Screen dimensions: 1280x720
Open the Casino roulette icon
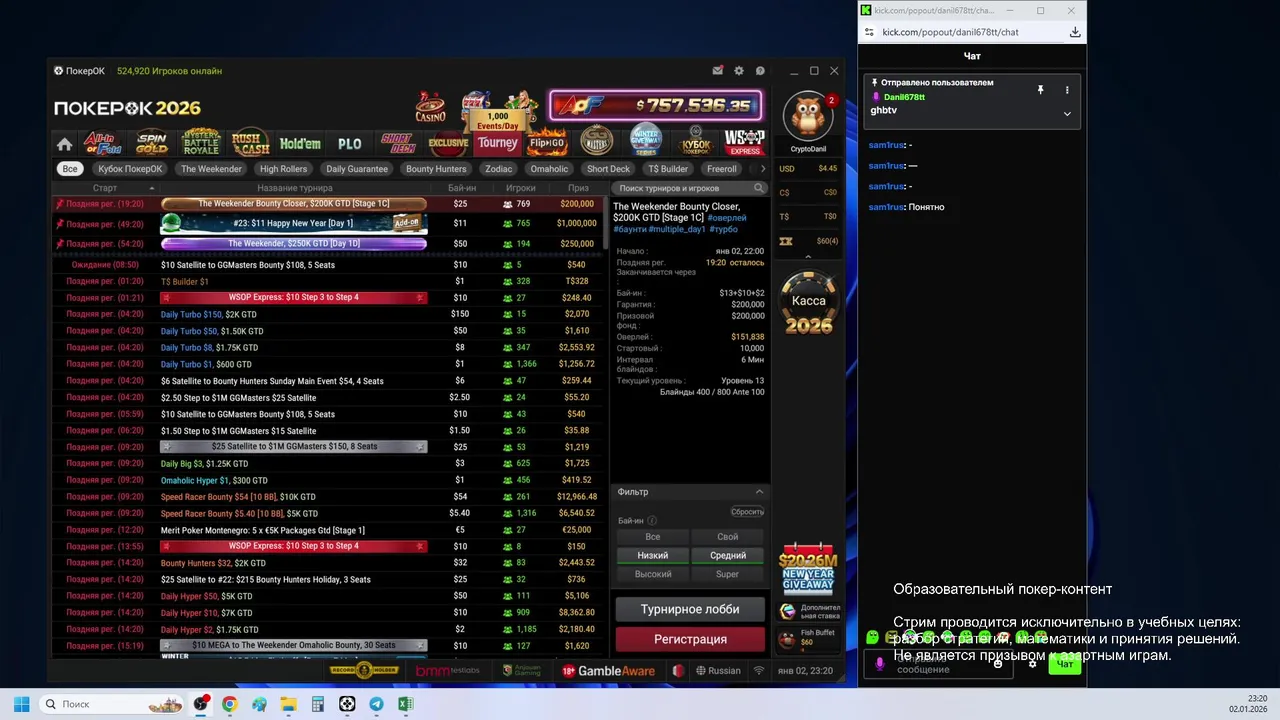click(431, 107)
